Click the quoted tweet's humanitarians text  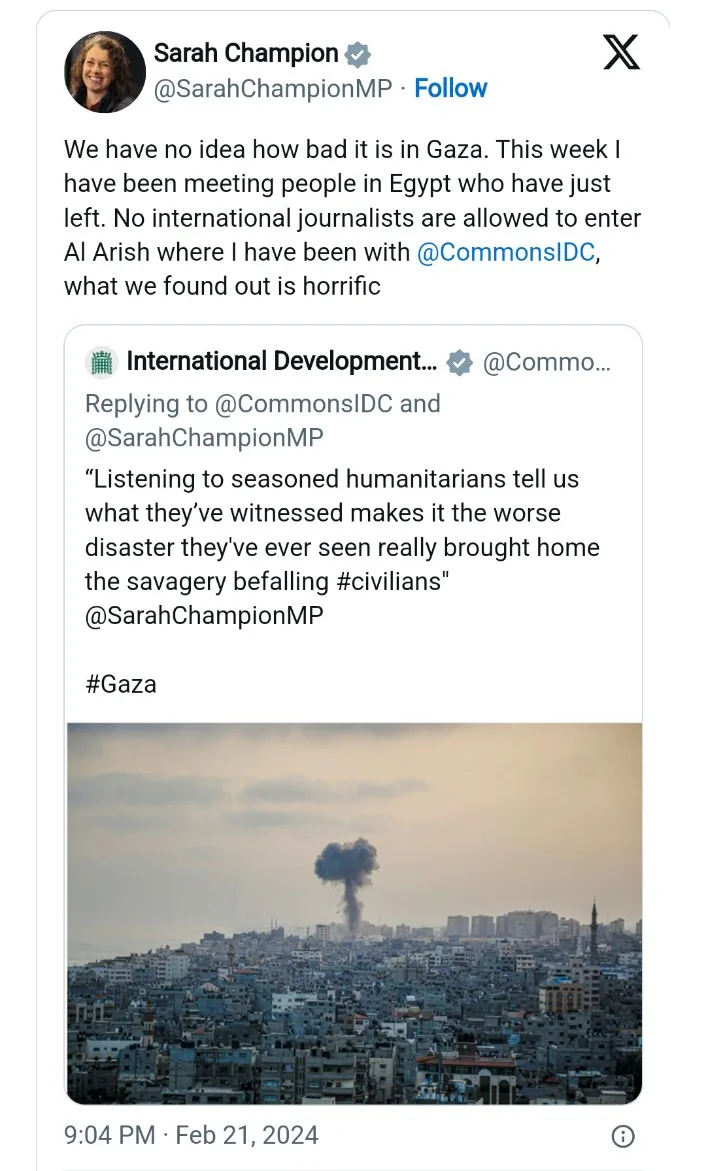coord(342,530)
